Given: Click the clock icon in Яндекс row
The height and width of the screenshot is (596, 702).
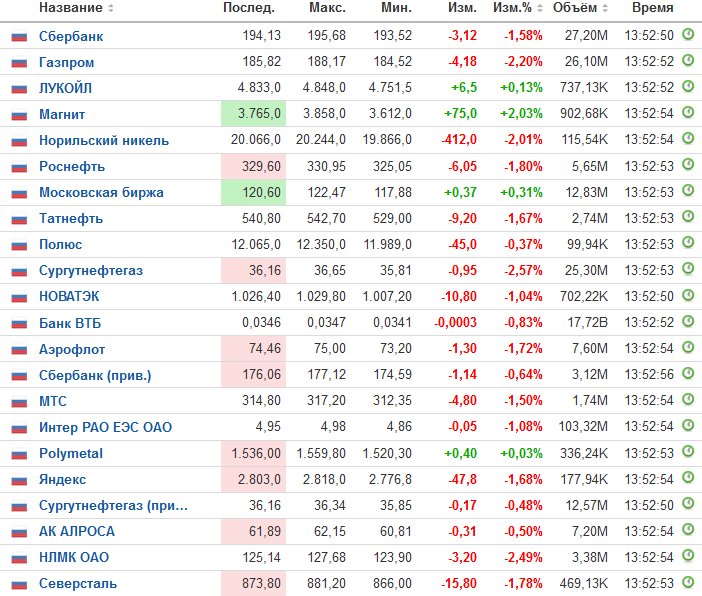Looking at the screenshot, I should [x=688, y=477].
